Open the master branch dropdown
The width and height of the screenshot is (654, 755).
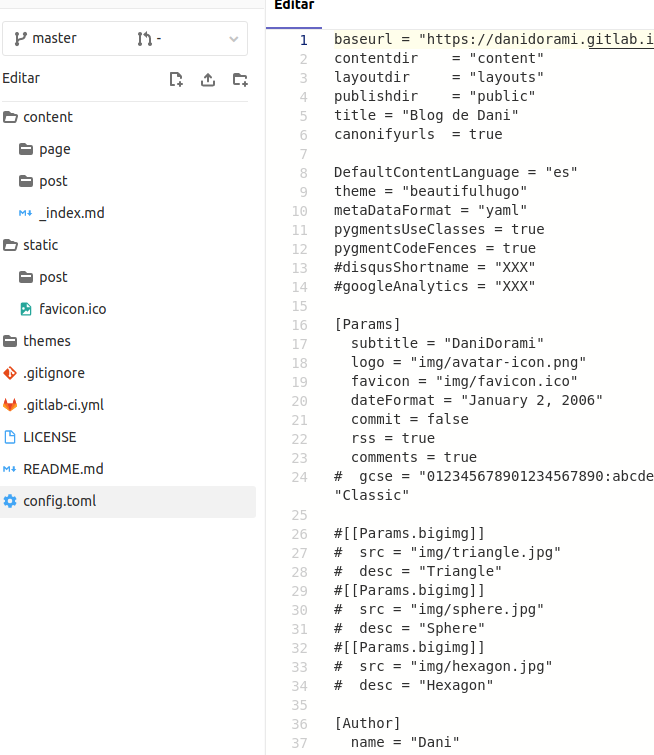60,39
